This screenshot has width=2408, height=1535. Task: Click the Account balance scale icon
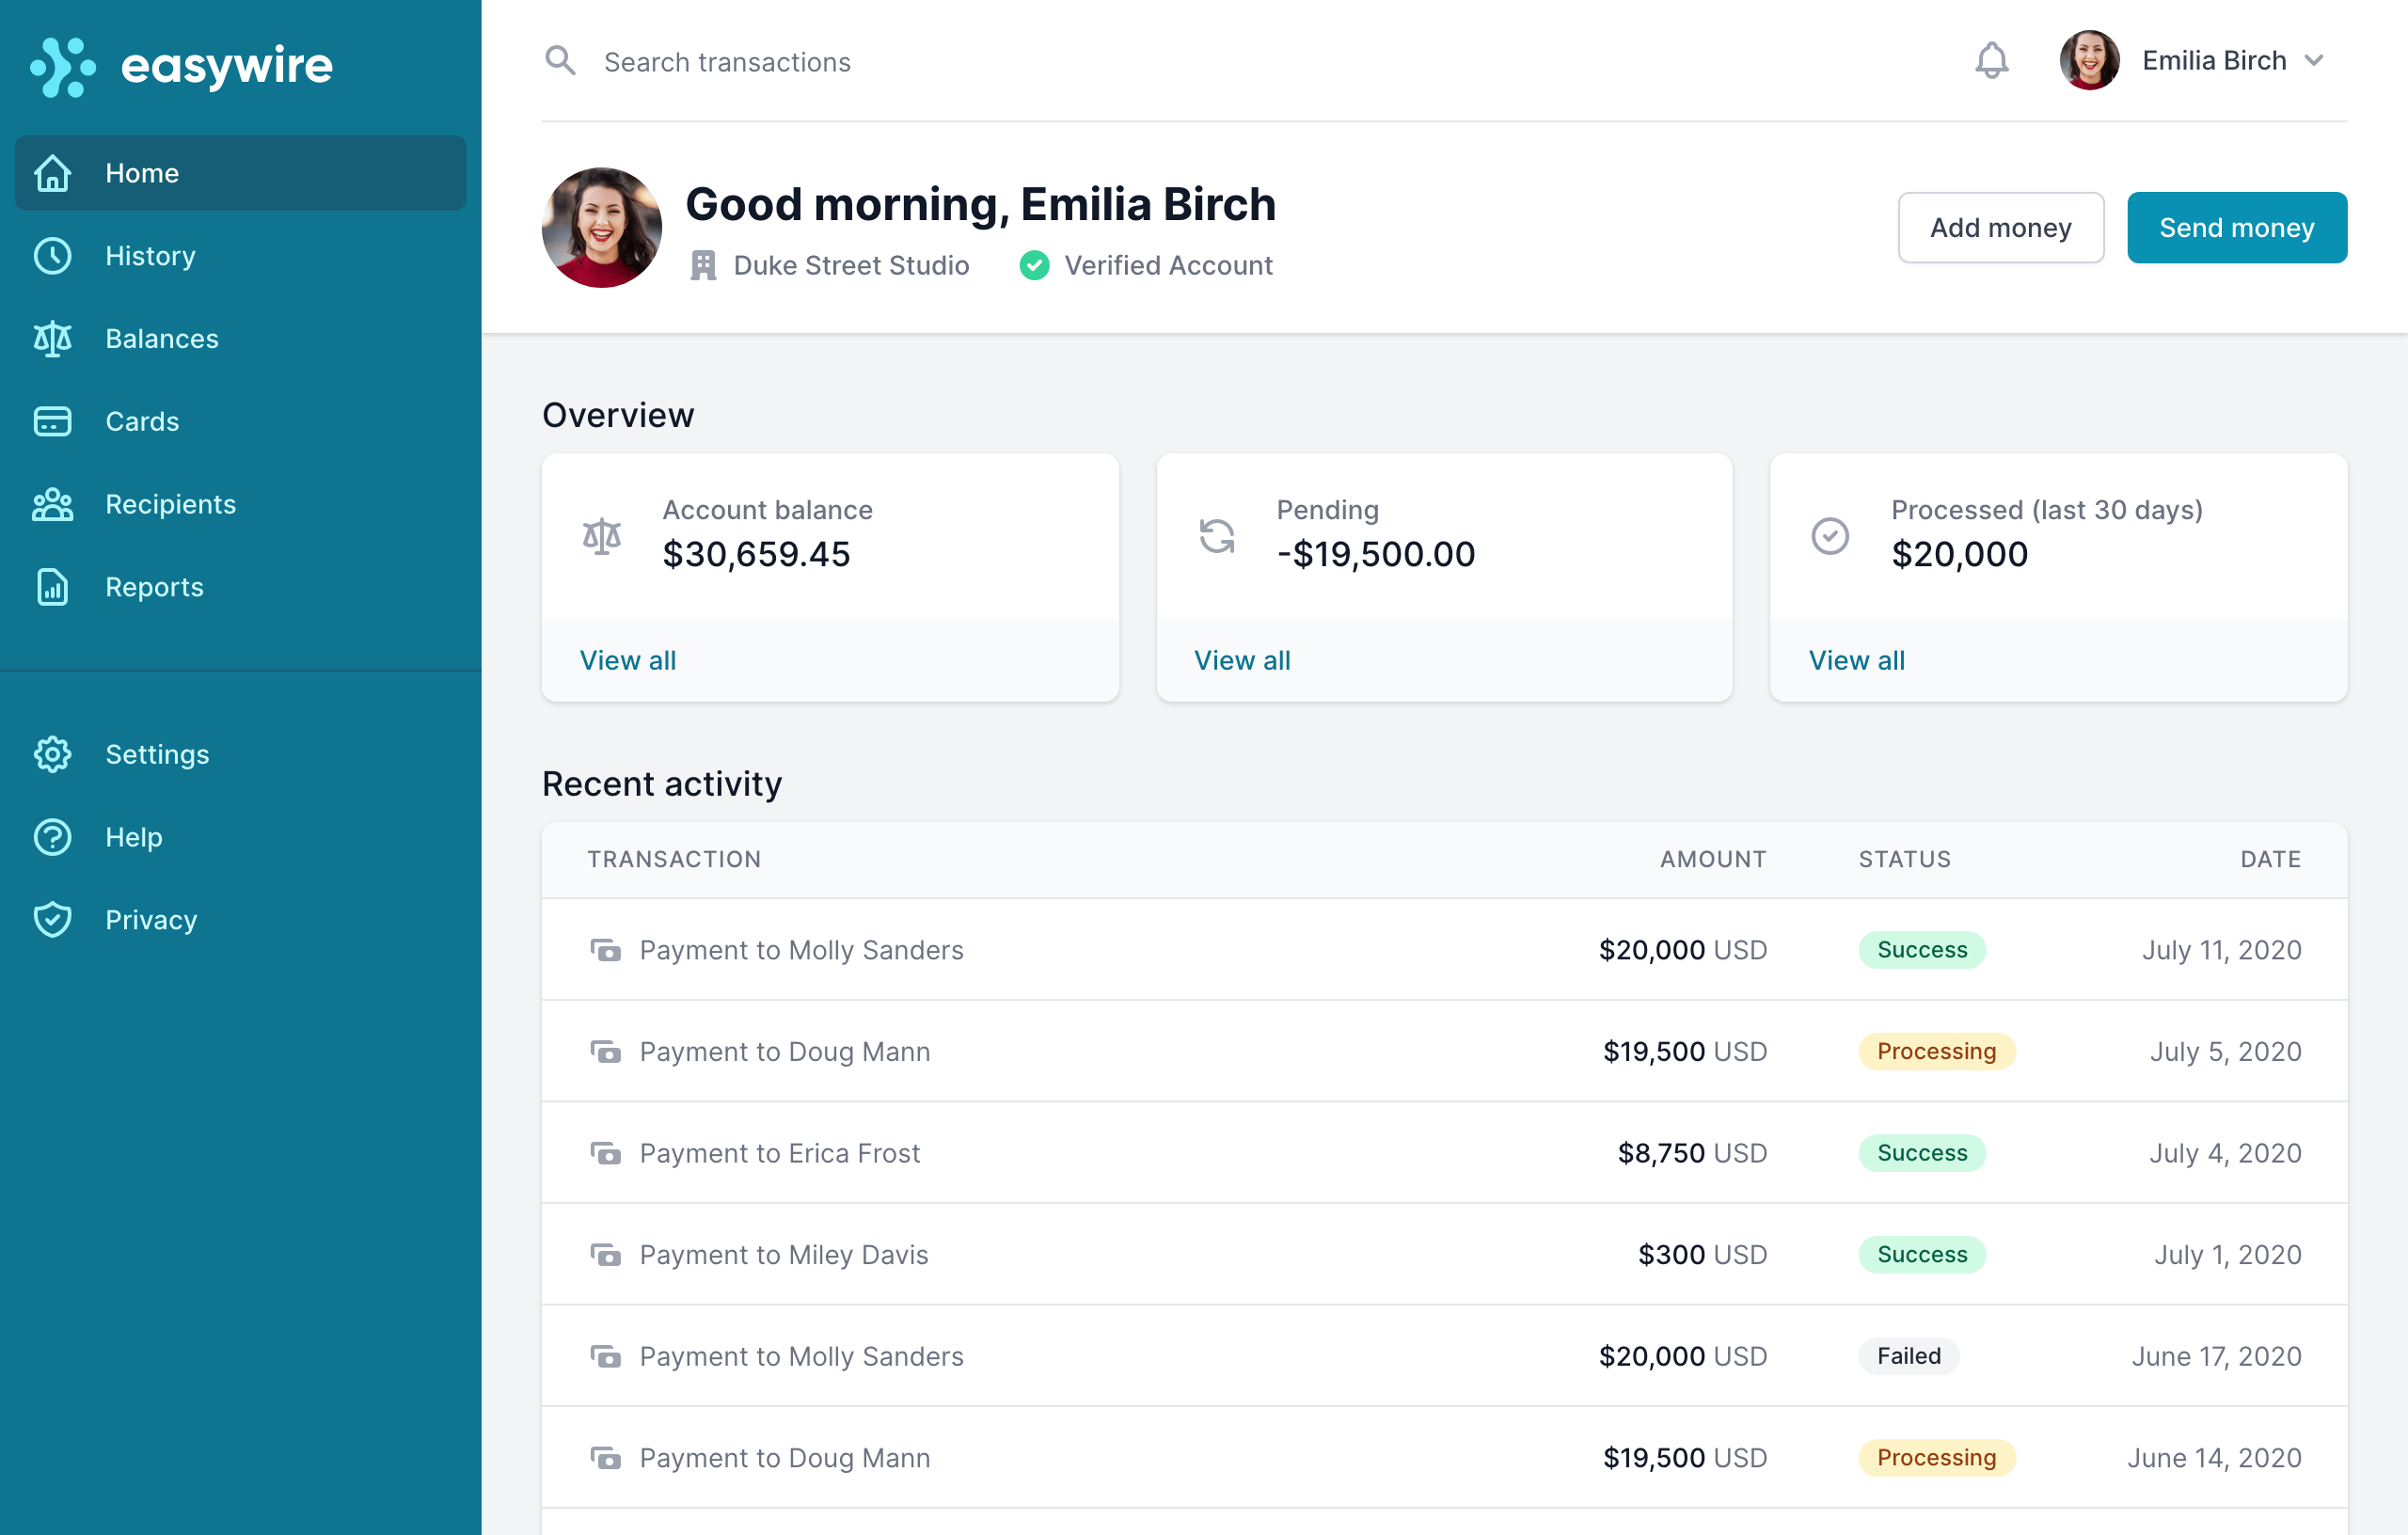coord(602,536)
